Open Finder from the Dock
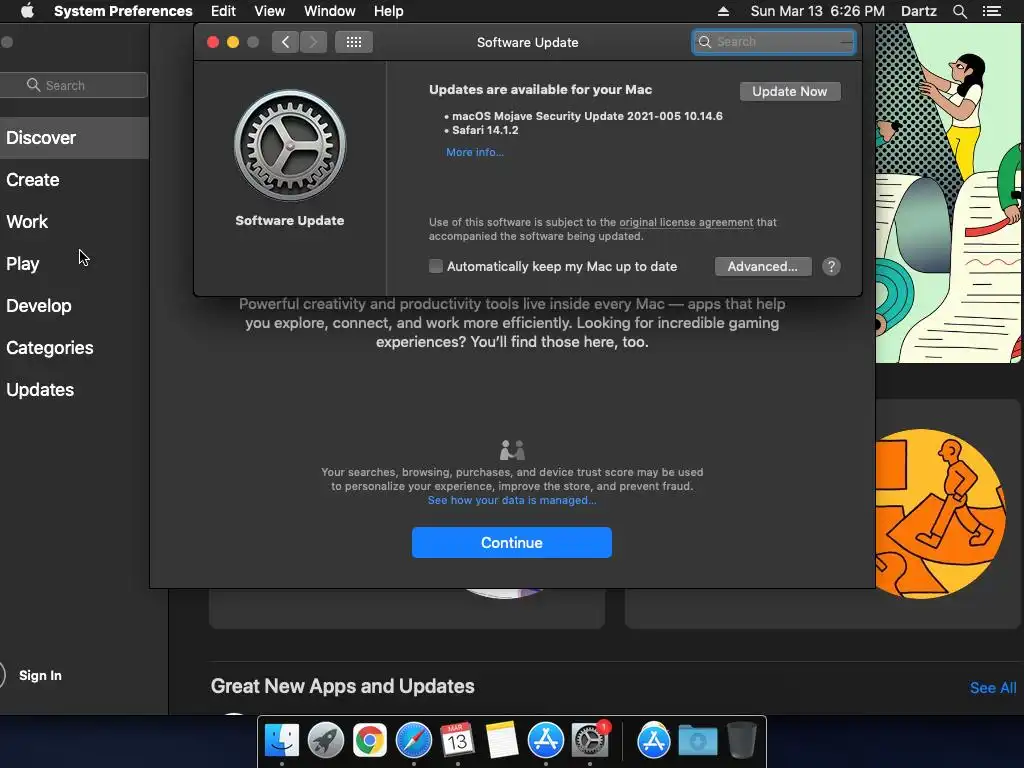Image resolution: width=1024 pixels, height=768 pixels. click(x=281, y=741)
